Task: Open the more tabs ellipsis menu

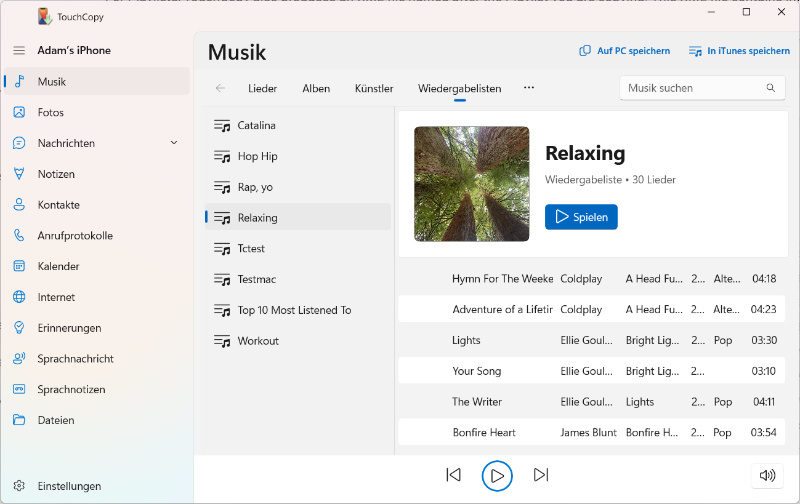Action: coord(529,87)
